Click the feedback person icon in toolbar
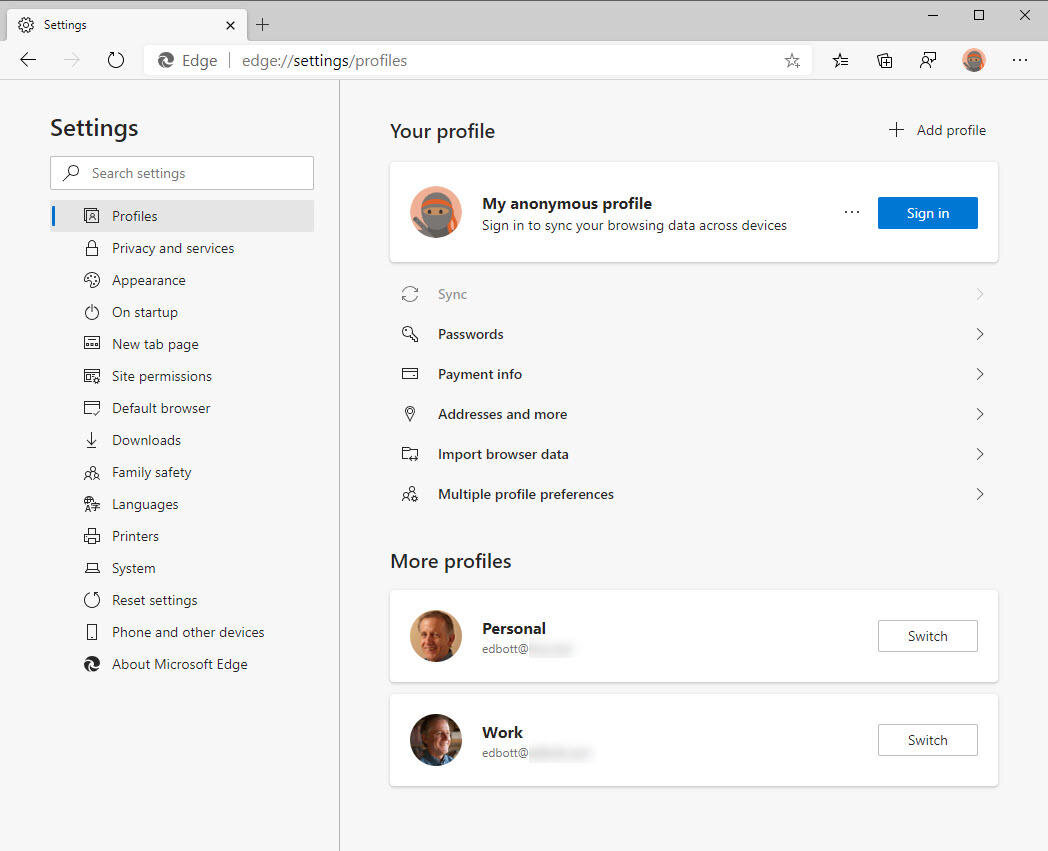 [928, 61]
